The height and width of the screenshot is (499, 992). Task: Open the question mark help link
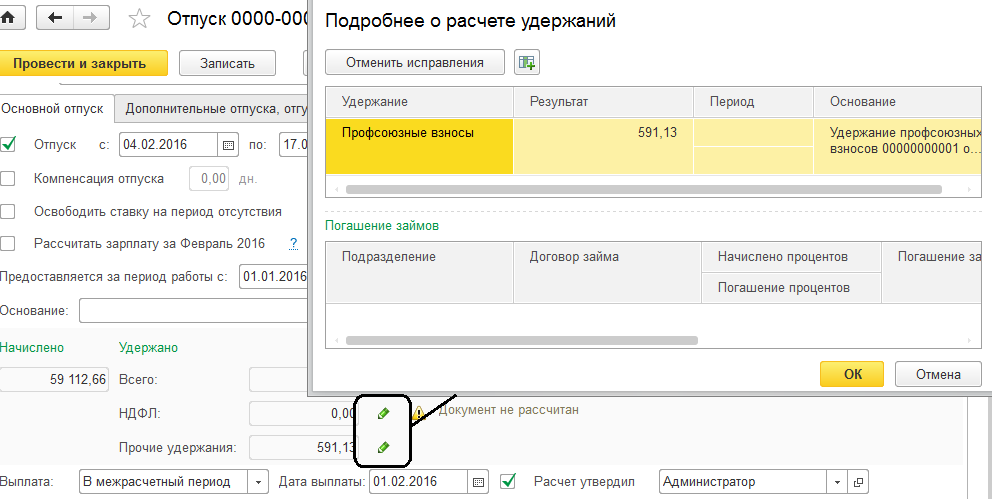(x=294, y=243)
